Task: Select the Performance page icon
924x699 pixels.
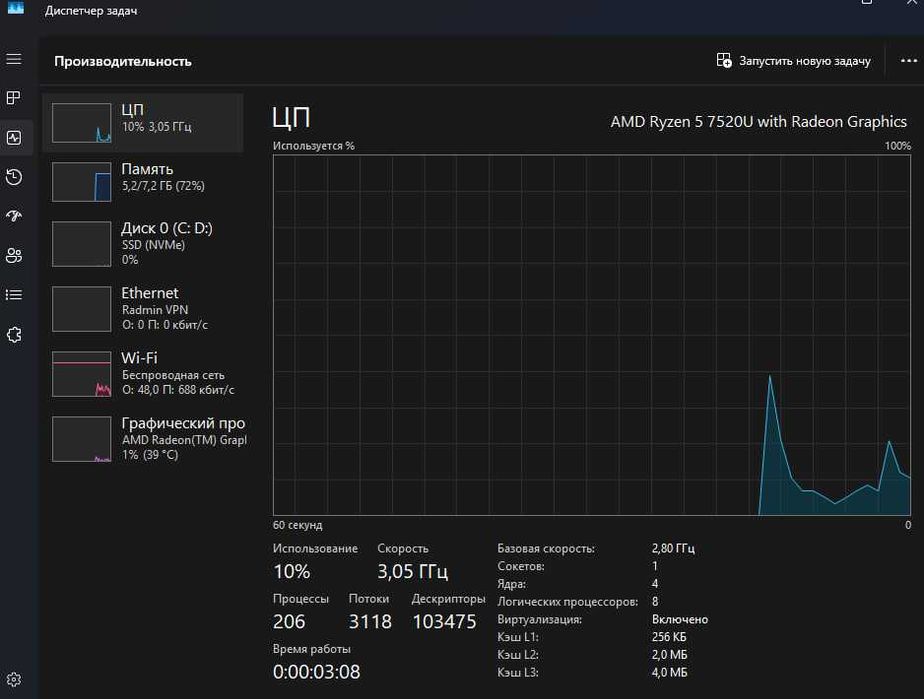Action: point(14,138)
